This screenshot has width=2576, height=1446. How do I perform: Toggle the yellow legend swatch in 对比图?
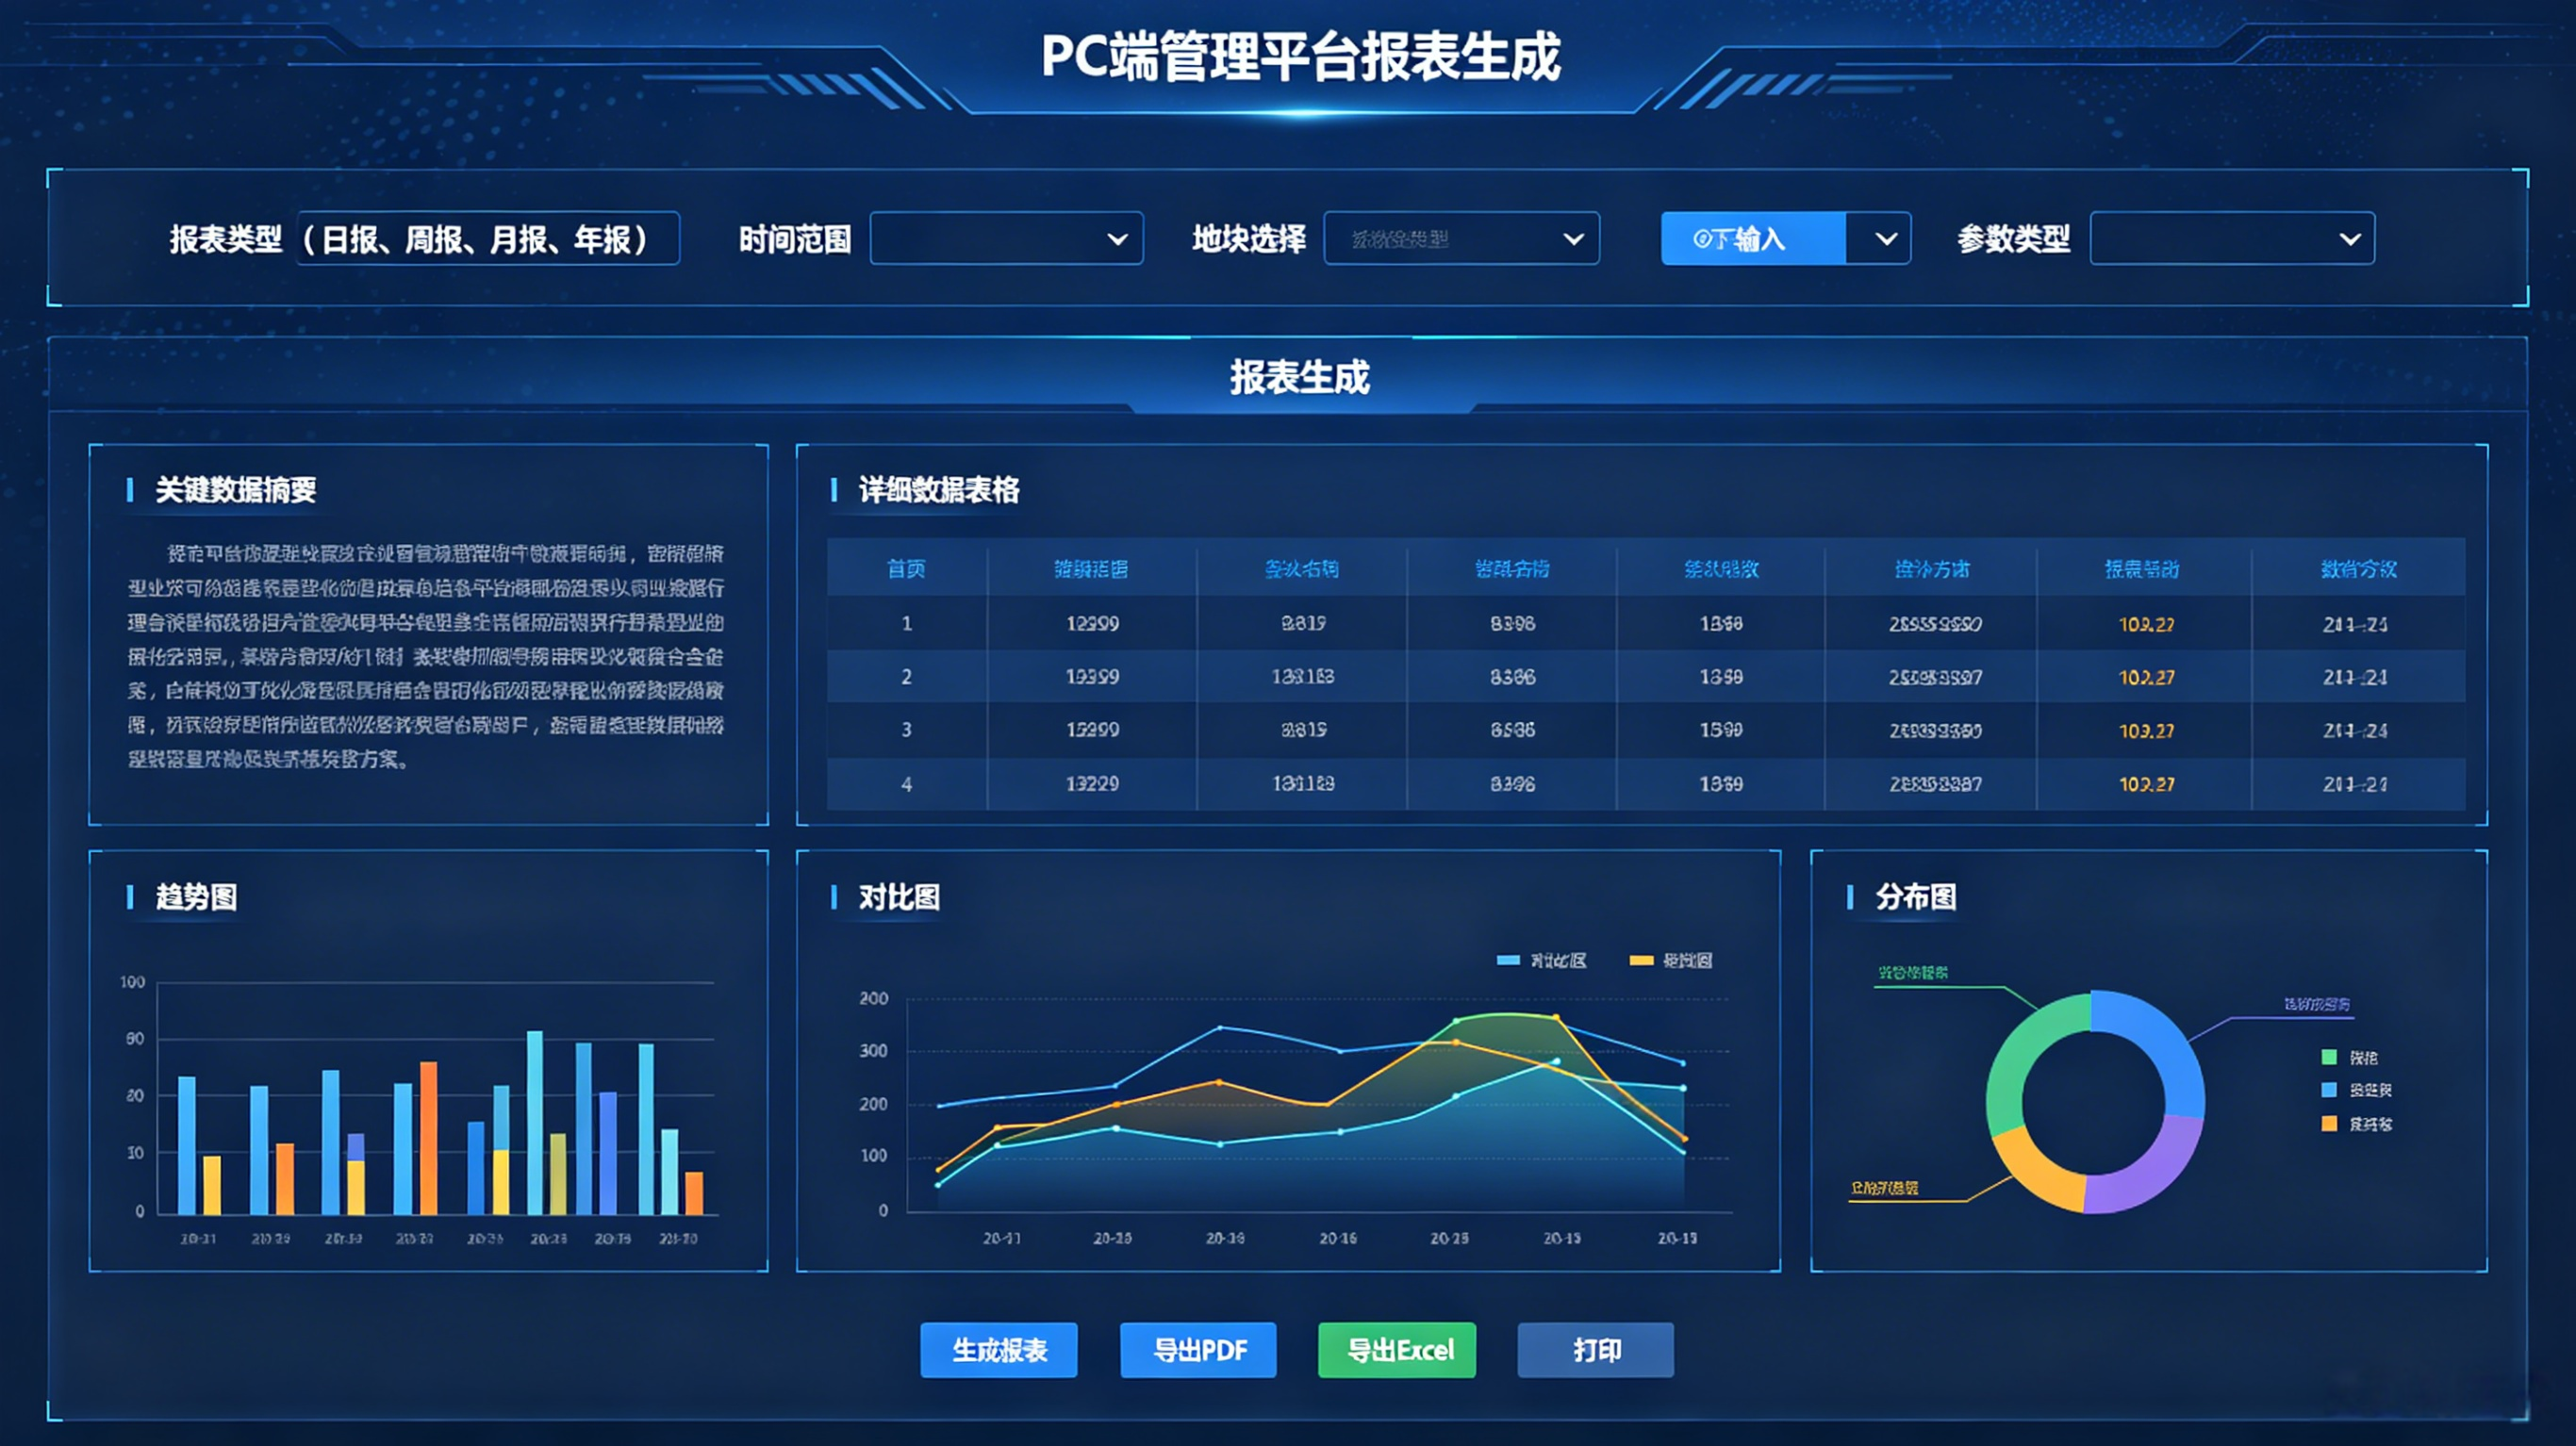(x=1641, y=961)
